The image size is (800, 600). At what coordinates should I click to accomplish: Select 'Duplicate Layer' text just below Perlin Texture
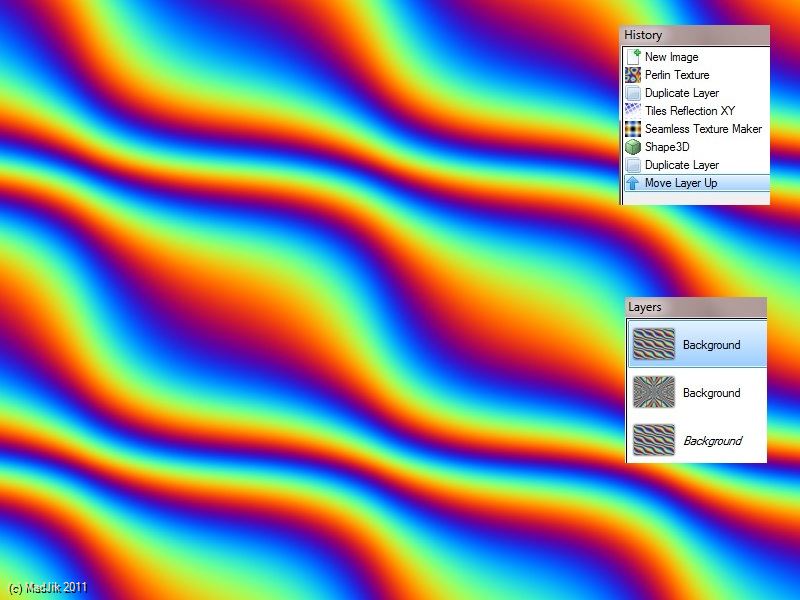[682, 93]
